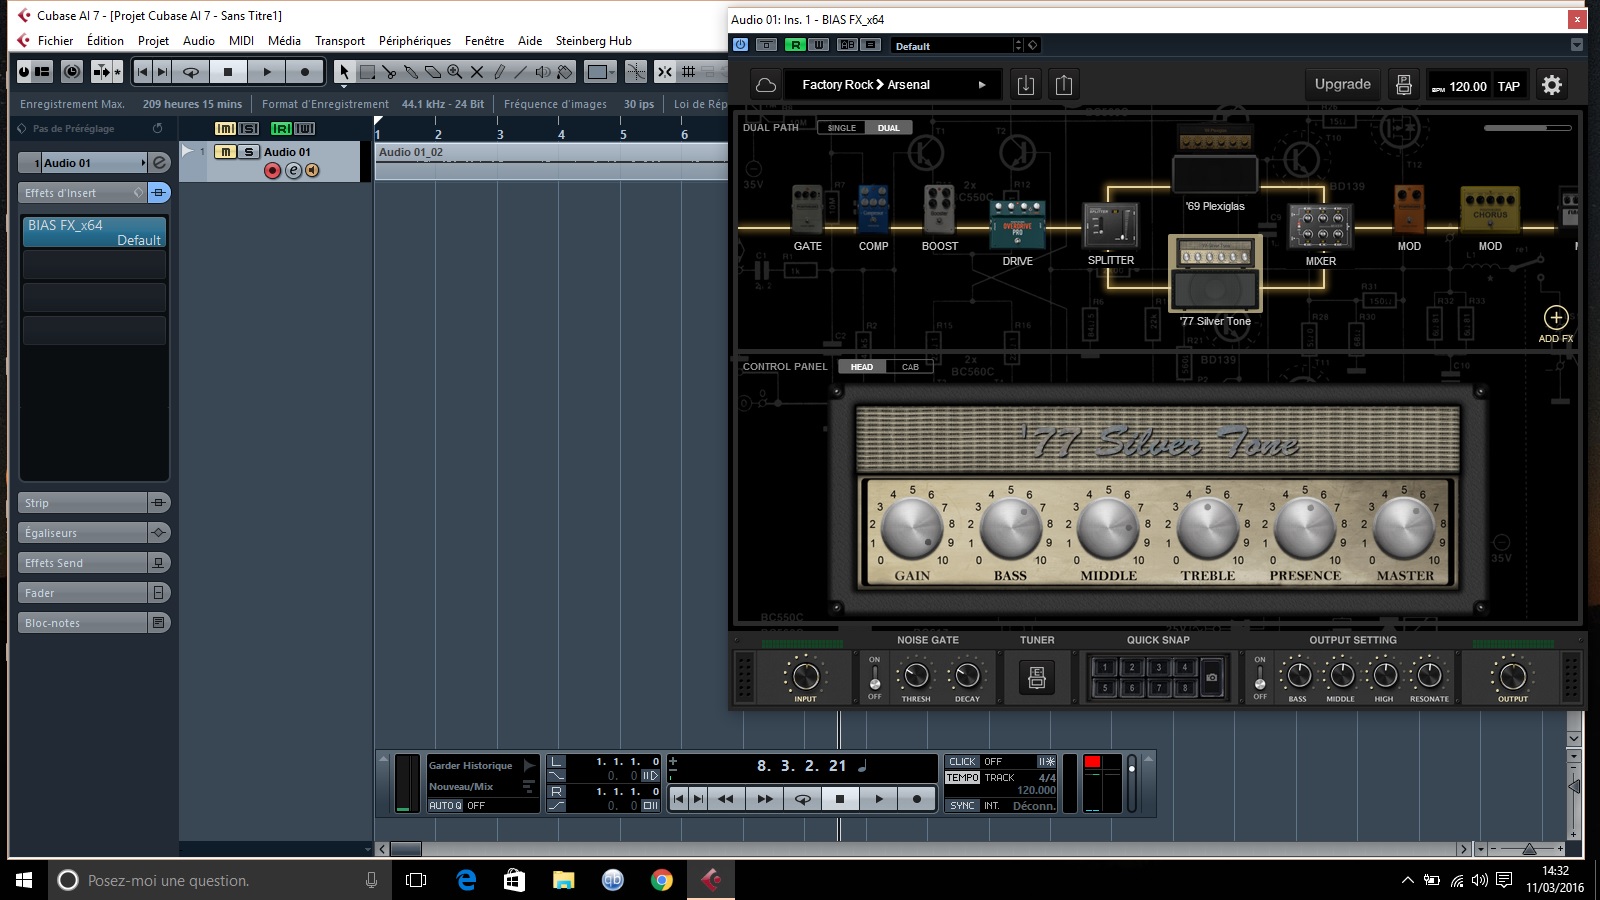
Task: Toggle plugin power bypass button
Action: point(740,45)
